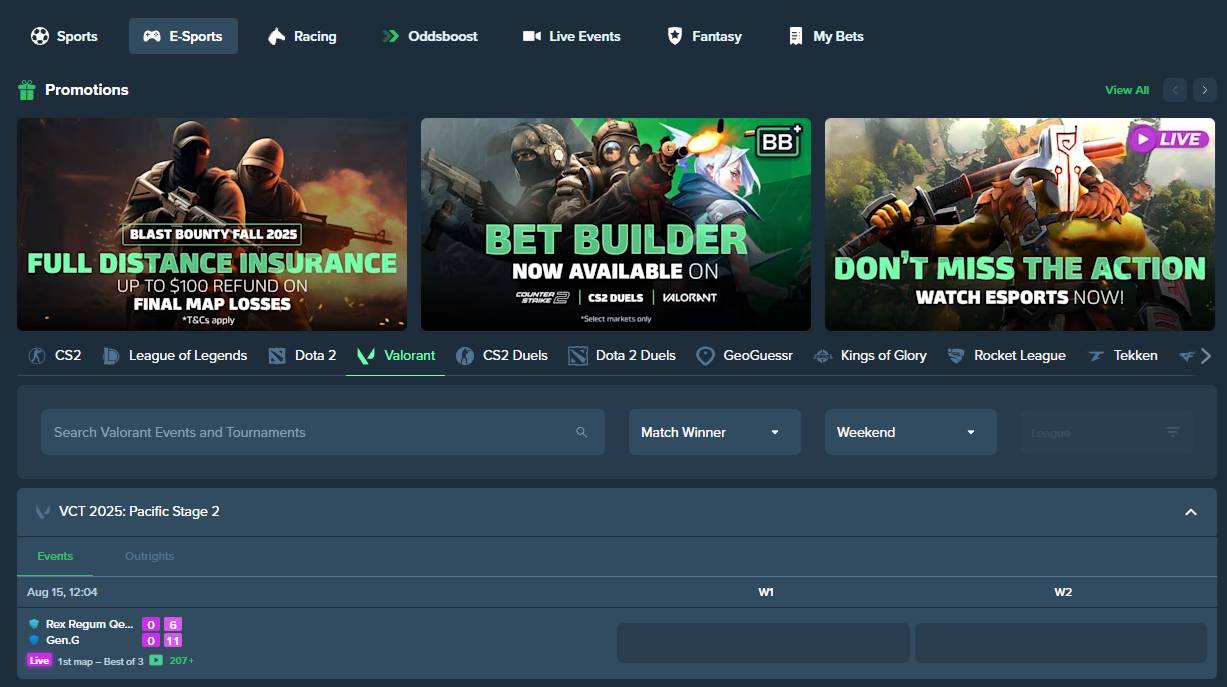Click the Racing horse icon

pyautogui.click(x=277, y=36)
